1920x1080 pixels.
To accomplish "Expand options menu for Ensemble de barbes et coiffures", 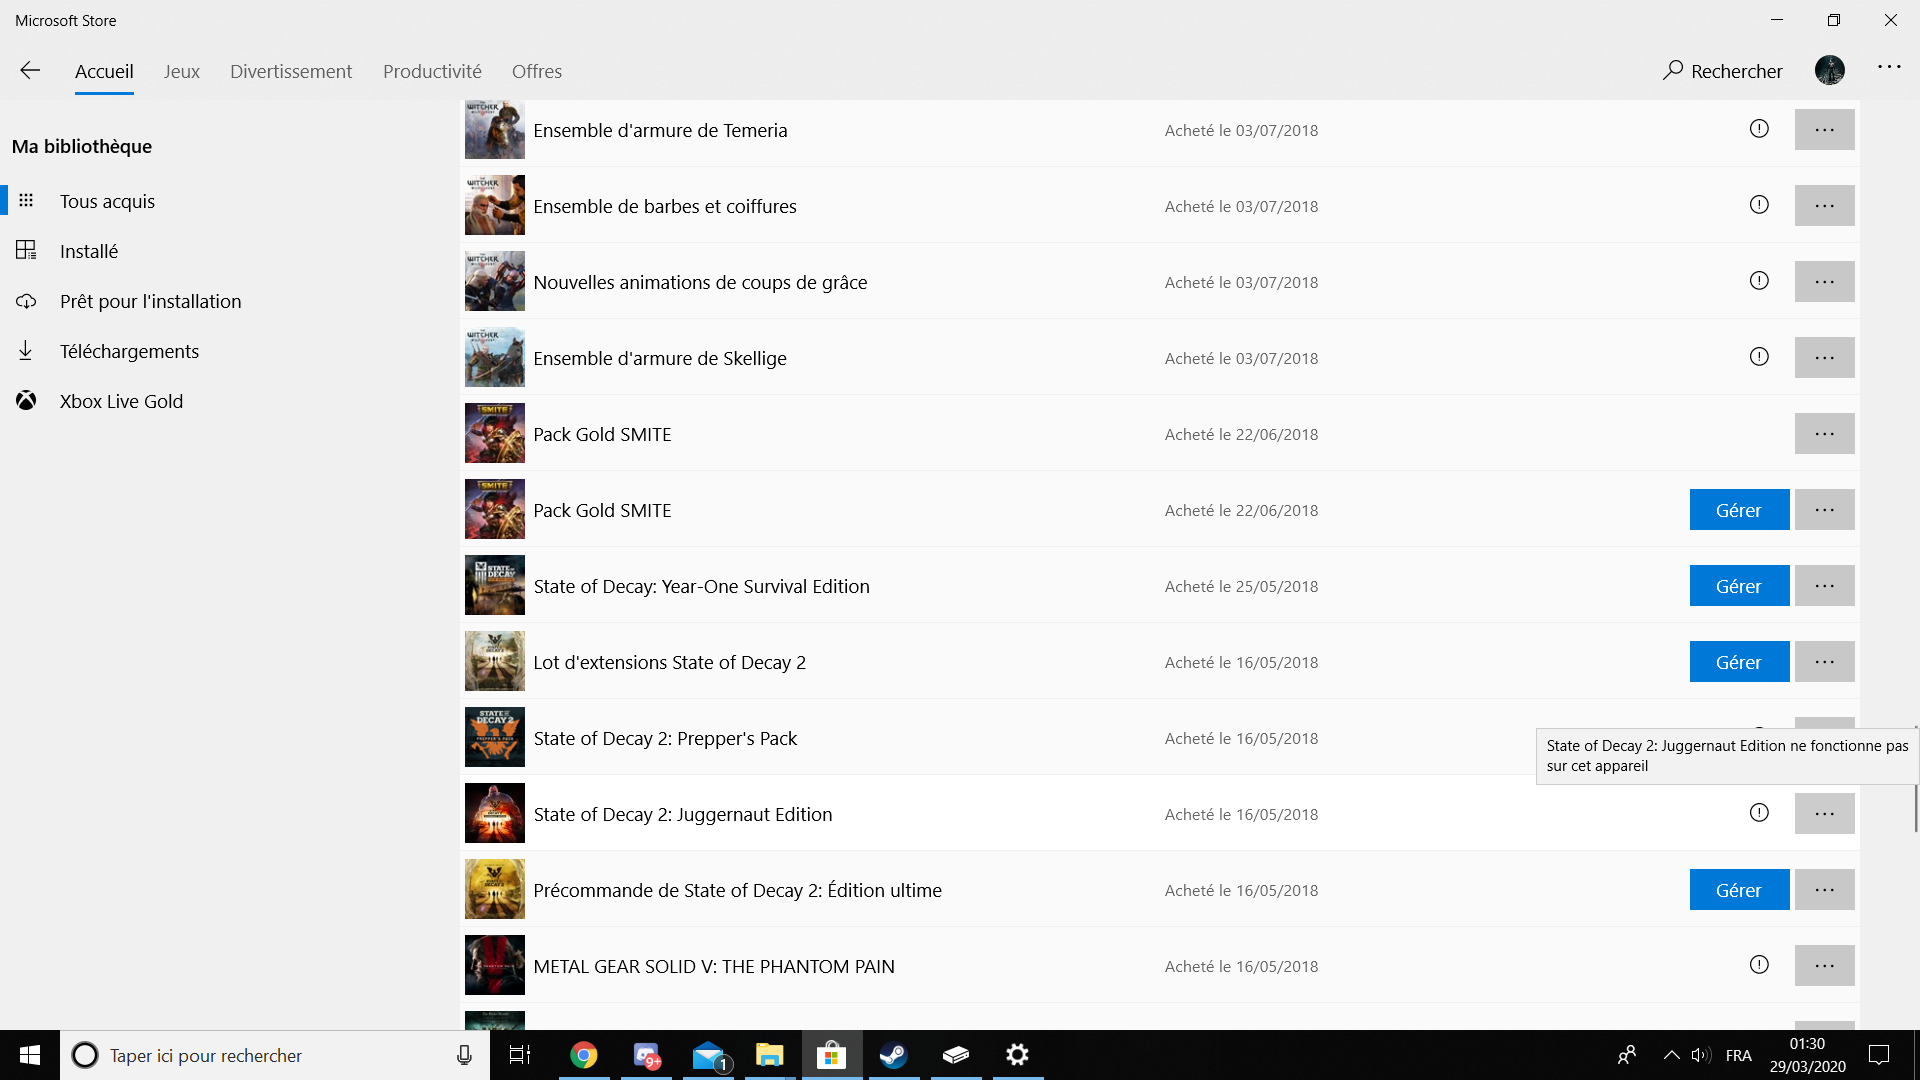I will 1824,206.
